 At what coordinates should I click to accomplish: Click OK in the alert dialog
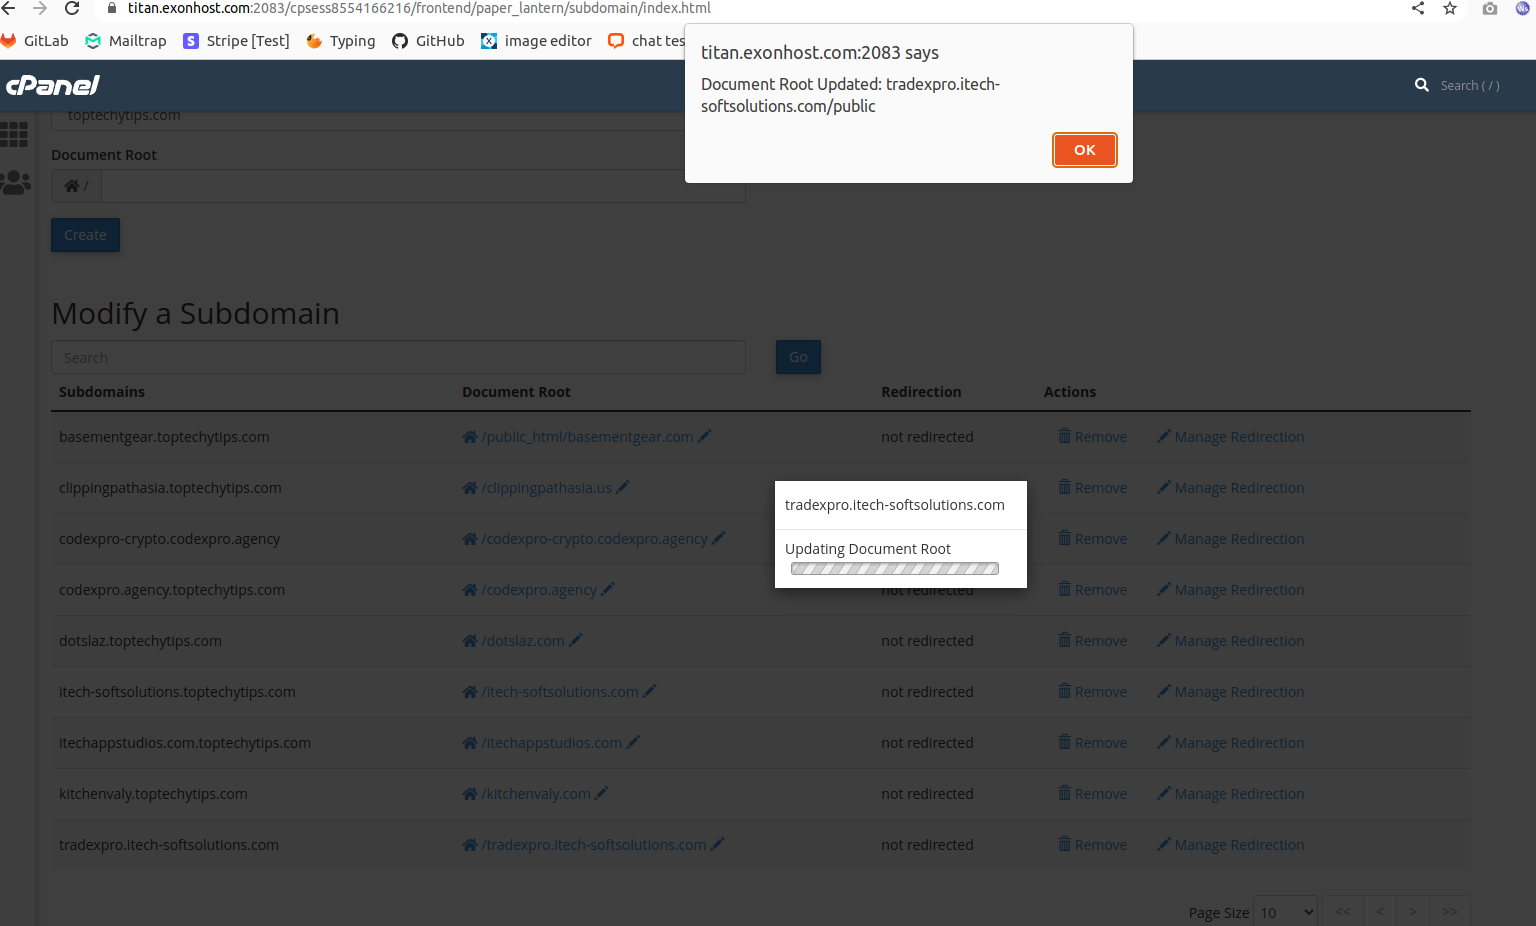click(1084, 150)
